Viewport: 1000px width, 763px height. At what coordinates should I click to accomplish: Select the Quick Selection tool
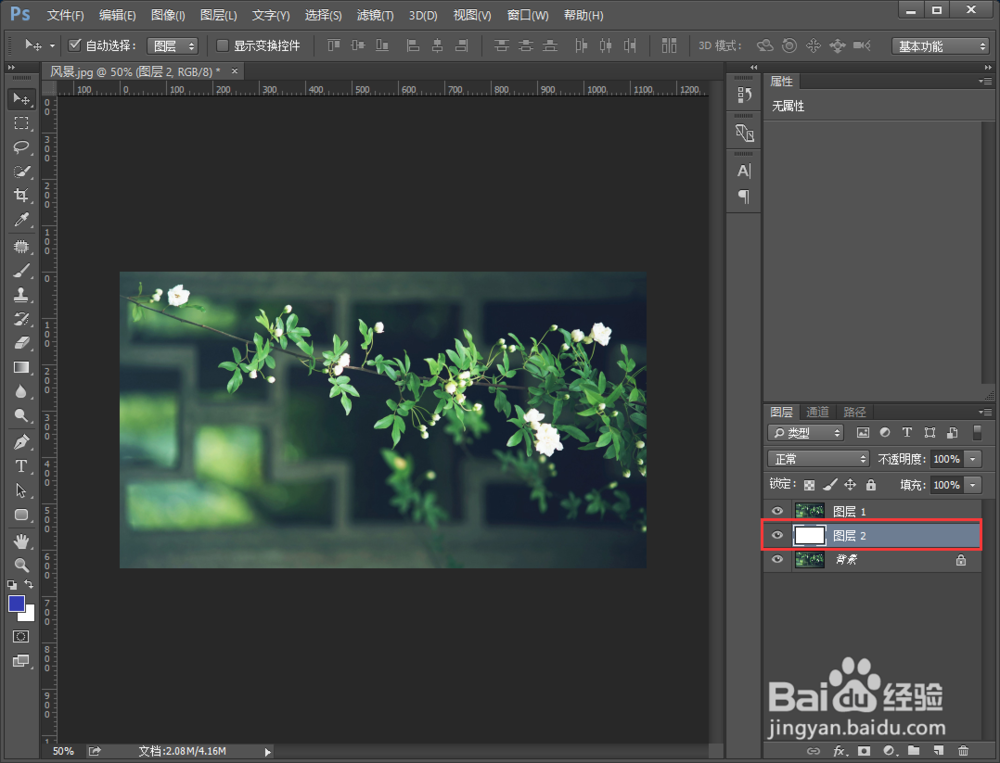click(x=21, y=172)
